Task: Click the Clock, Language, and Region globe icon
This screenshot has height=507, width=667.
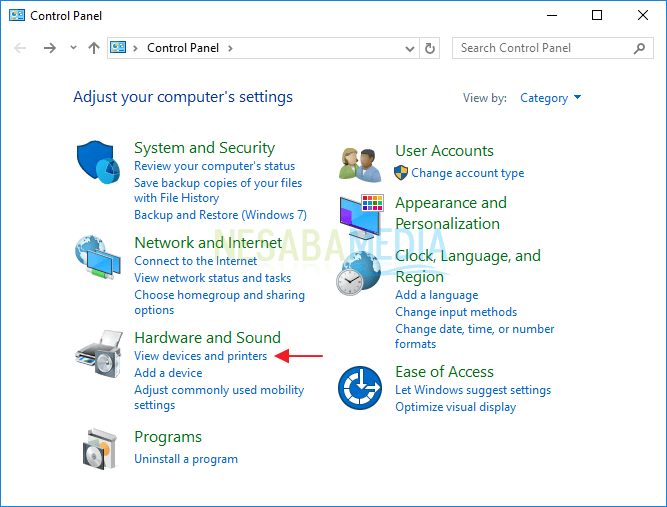Action: (359, 273)
